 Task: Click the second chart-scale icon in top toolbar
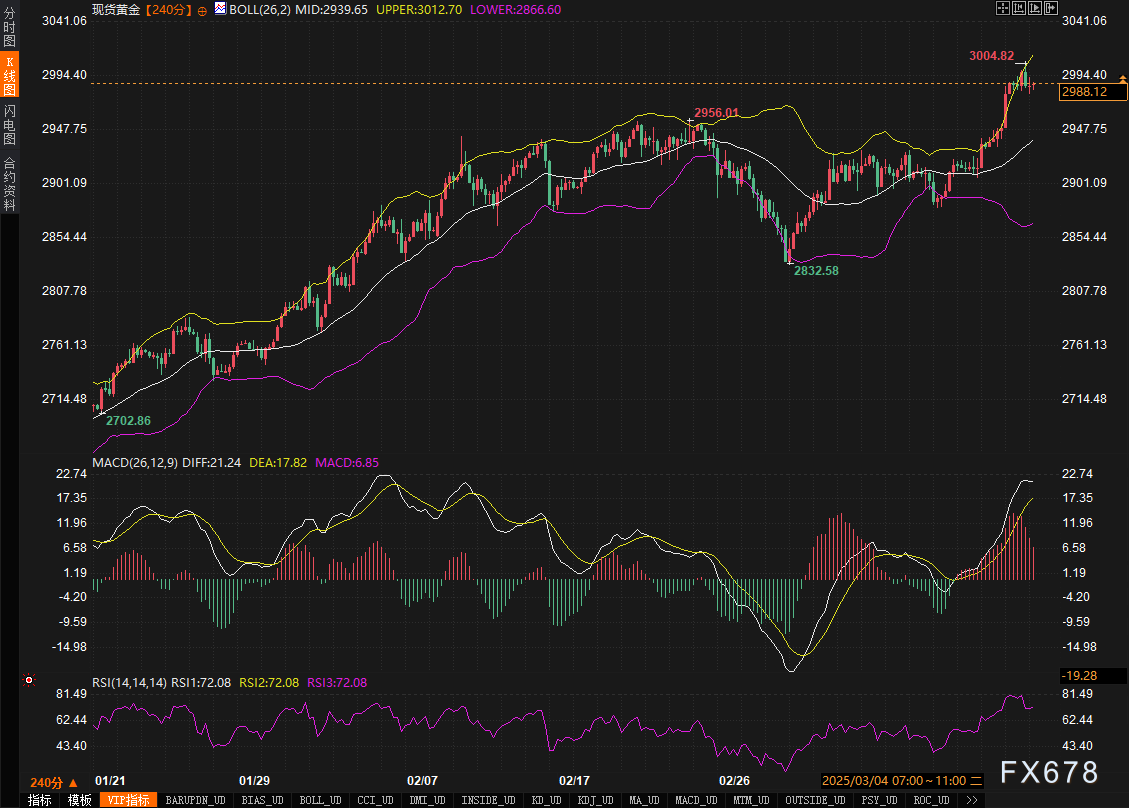pyautogui.click(x=1019, y=8)
